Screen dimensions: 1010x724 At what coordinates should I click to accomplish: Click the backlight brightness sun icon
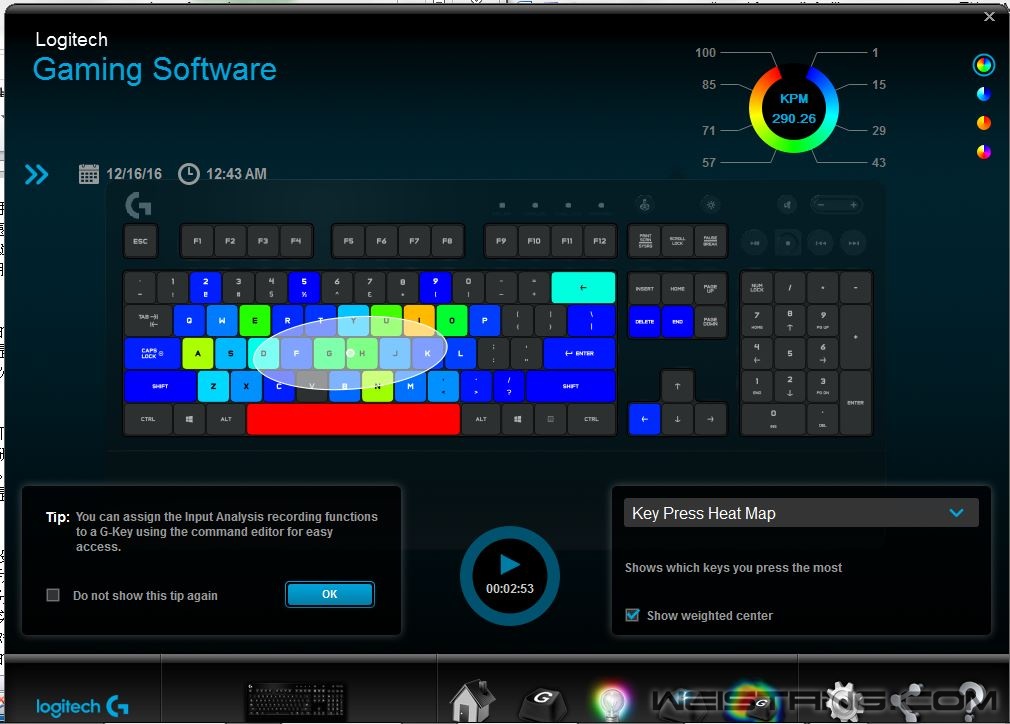point(710,205)
